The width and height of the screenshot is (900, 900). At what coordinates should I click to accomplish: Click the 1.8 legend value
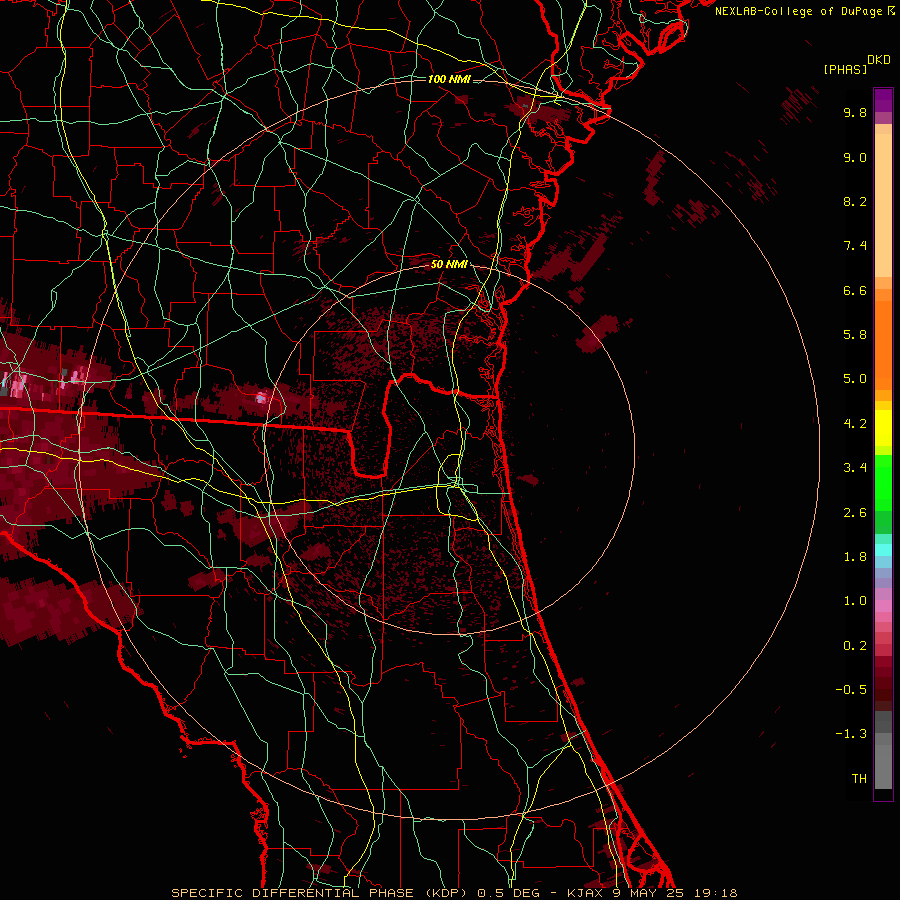click(x=855, y=557)
